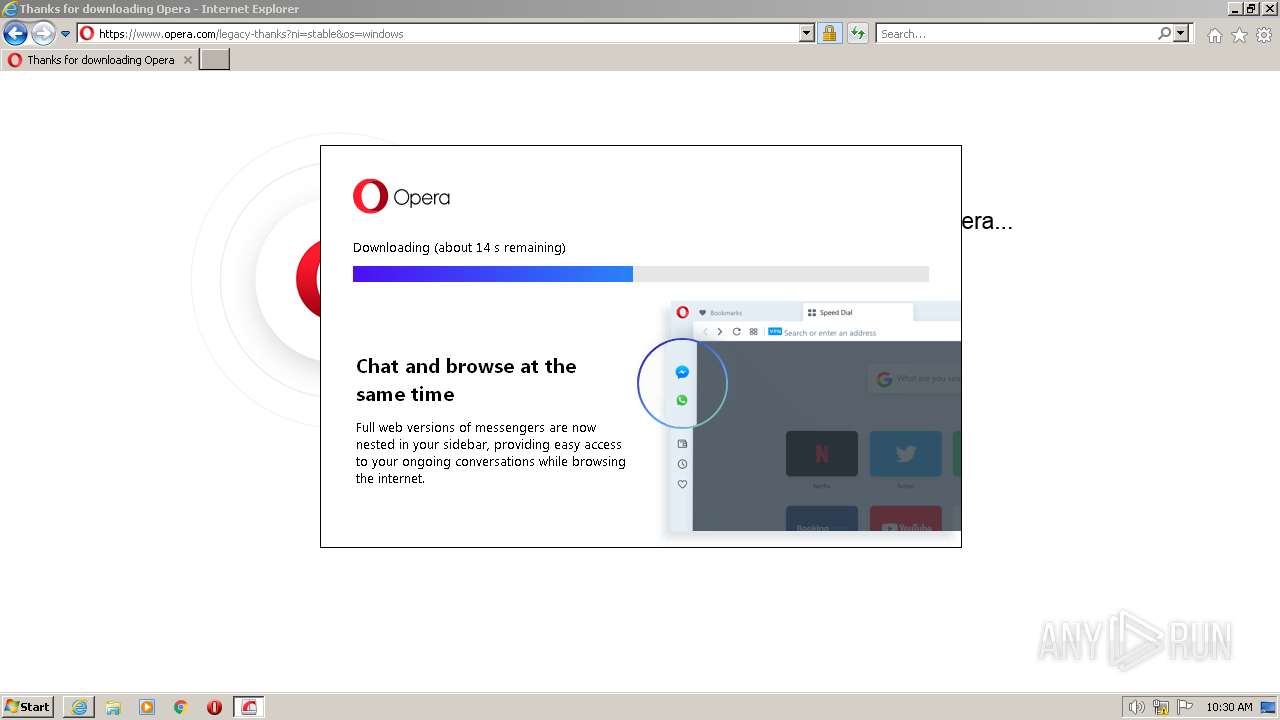Click the YouTube speed dial tile
1280x720 pixels.
point(906,518)
